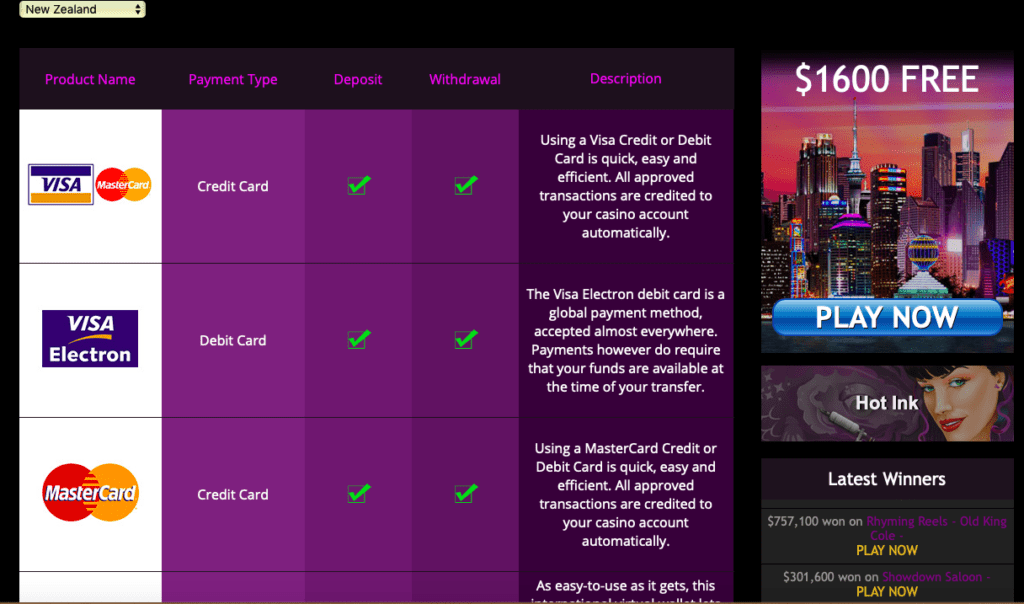Image resolution: width=1024 pixels, height=604 pixels.
Task: Click Visa Electron deposit checkmark
Action: coord(358,340)
